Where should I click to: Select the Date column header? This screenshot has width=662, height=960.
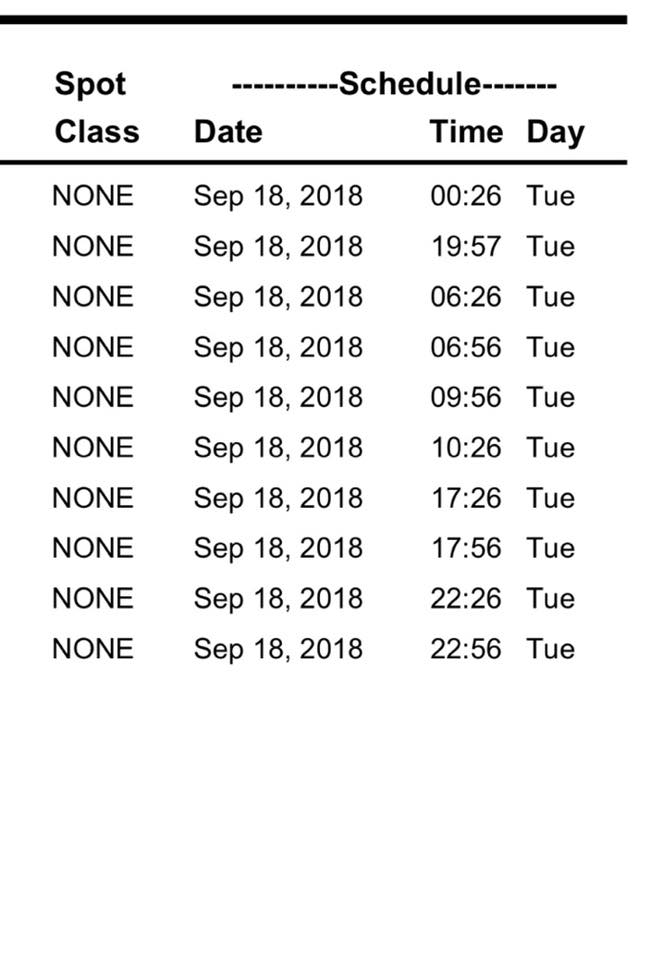tap(228, 132)
